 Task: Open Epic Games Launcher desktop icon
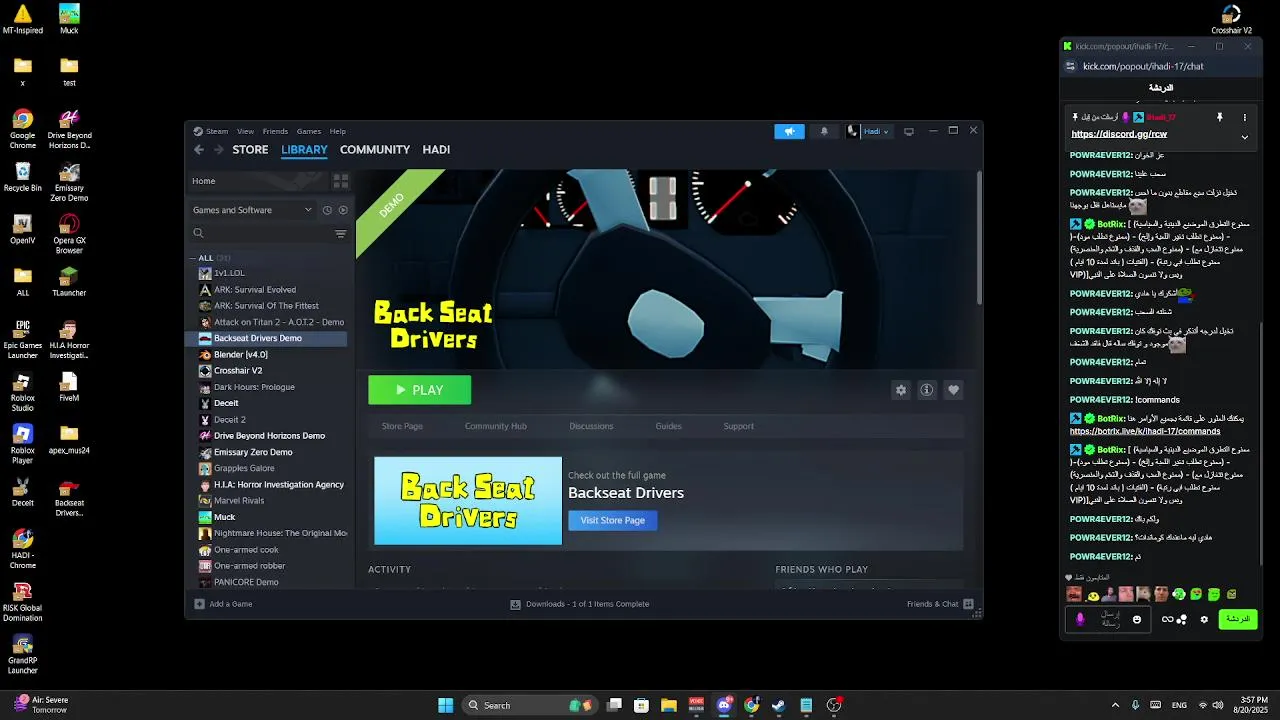click(x=23, y=340)
